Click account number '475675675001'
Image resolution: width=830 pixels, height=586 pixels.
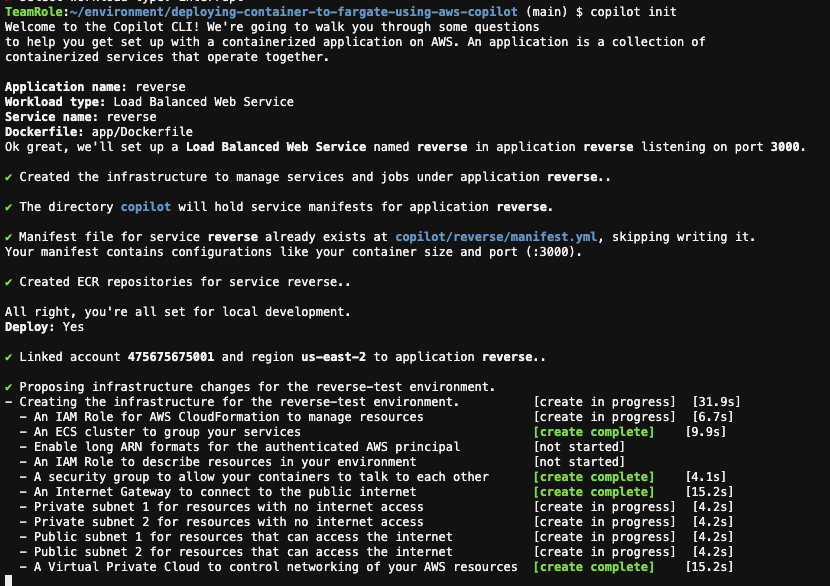coord(171,357)
